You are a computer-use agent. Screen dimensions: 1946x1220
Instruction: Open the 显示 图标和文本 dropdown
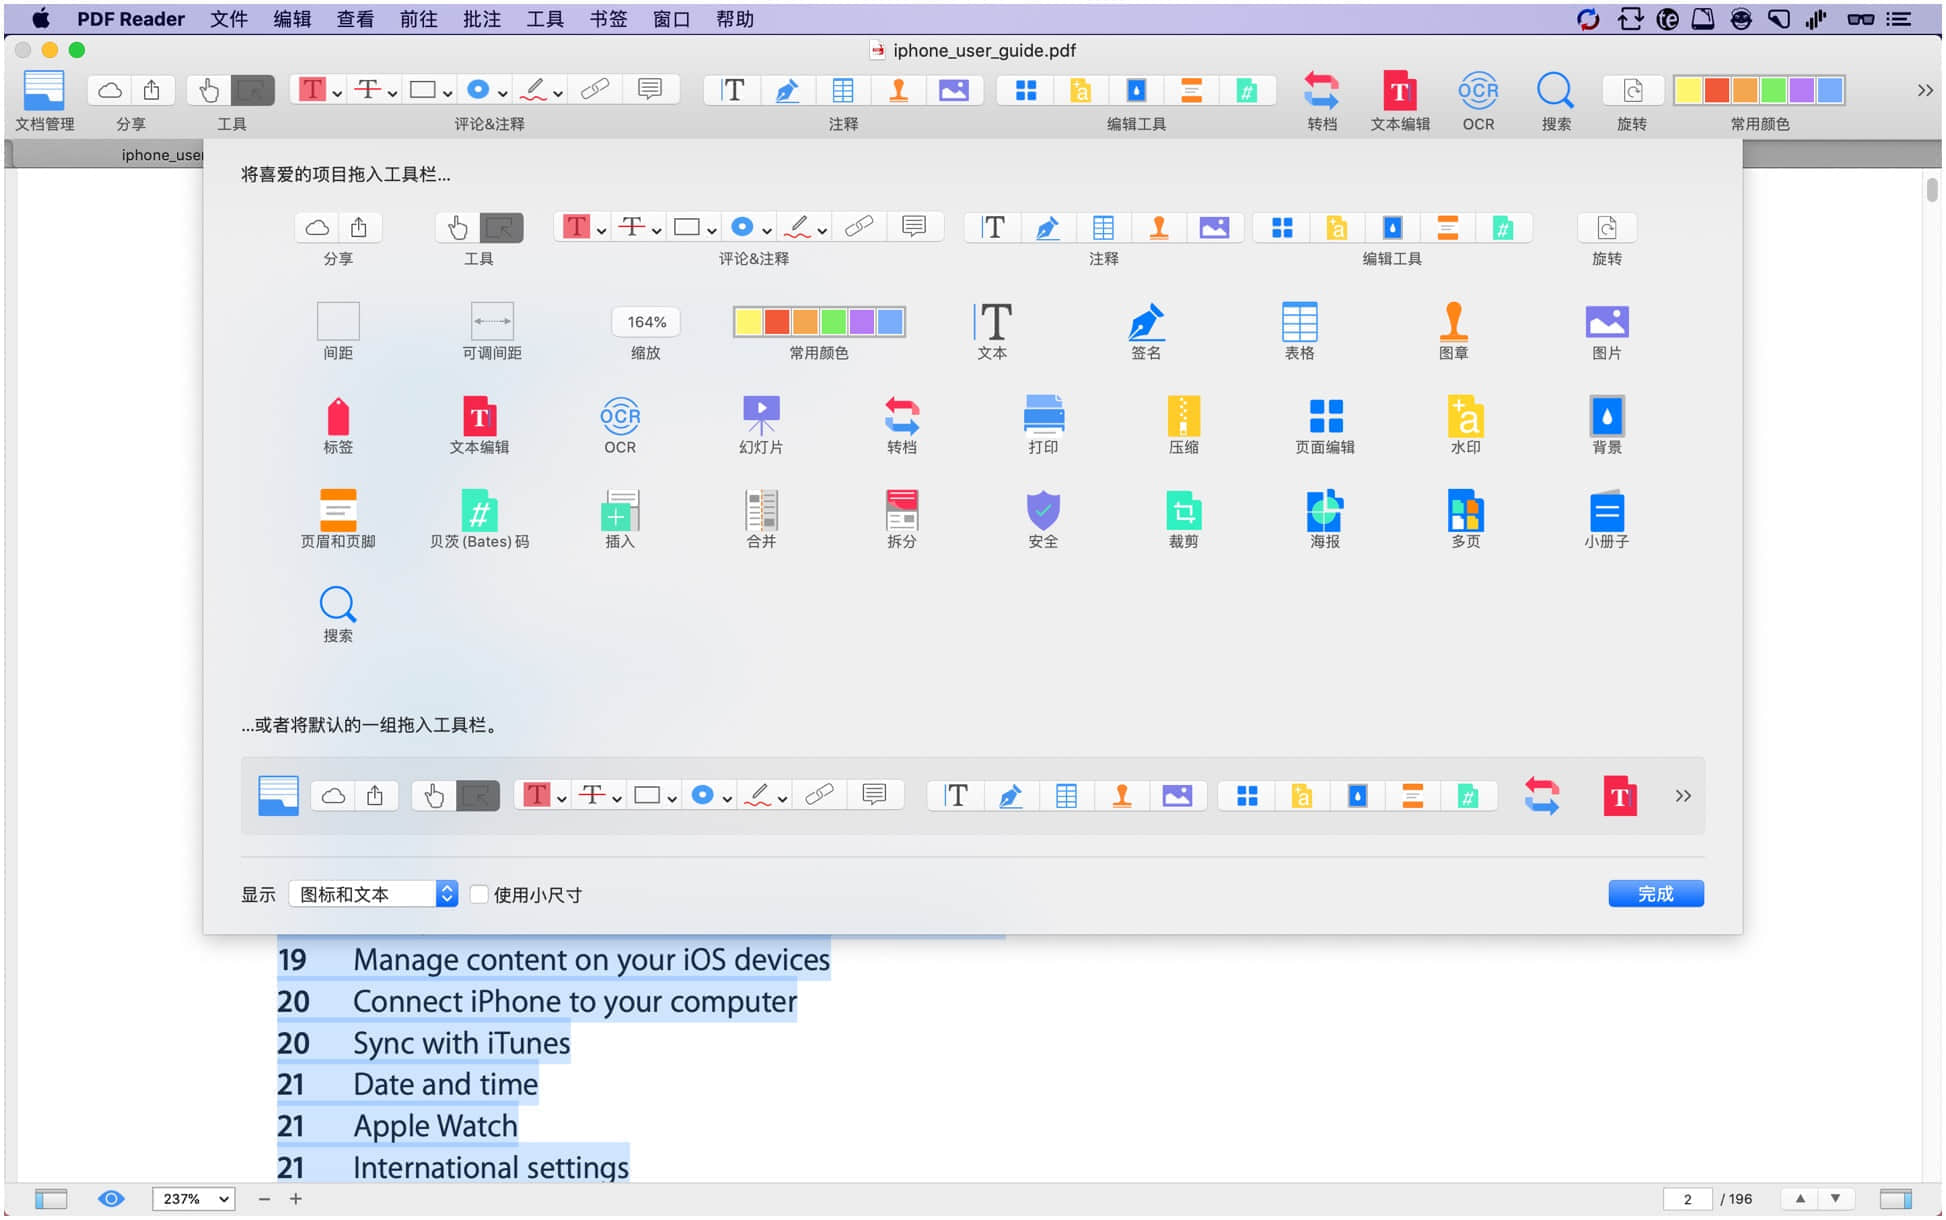pyautogui.click(x=373, y=894)
